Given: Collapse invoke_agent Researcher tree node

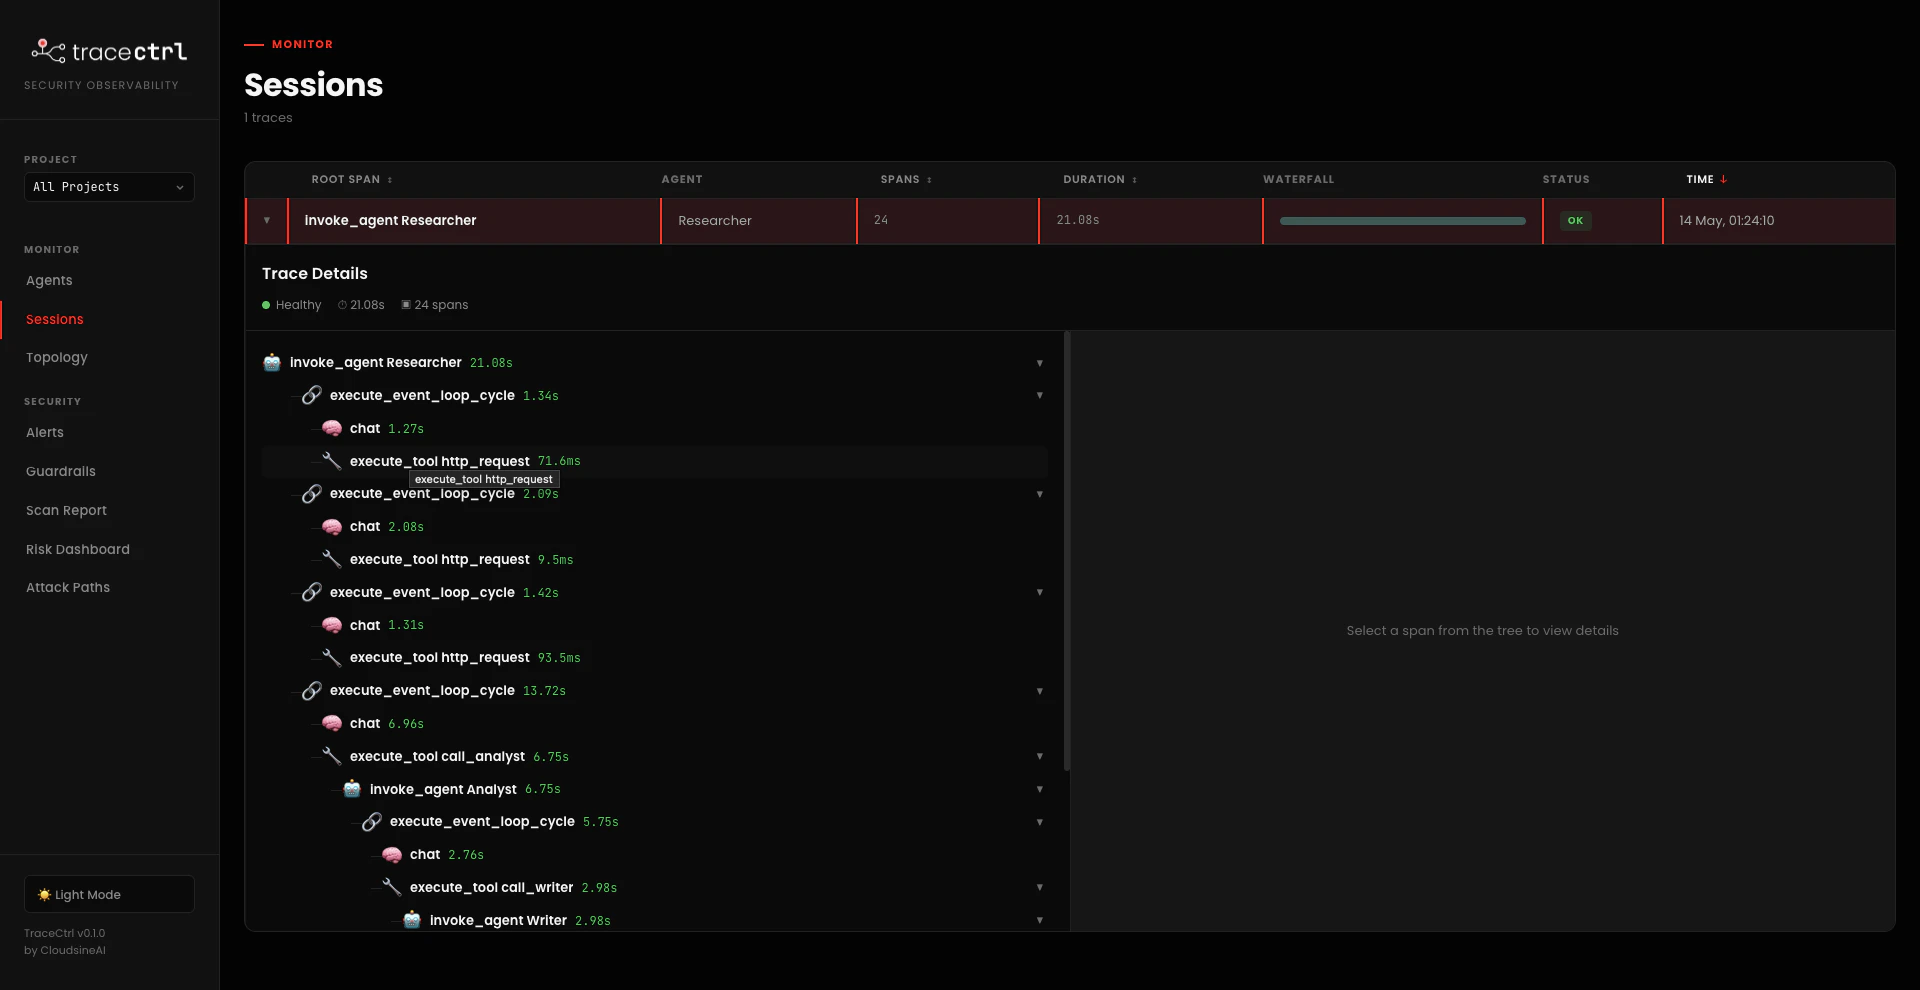Looking at the screenshot, I should coord(1040,363).
